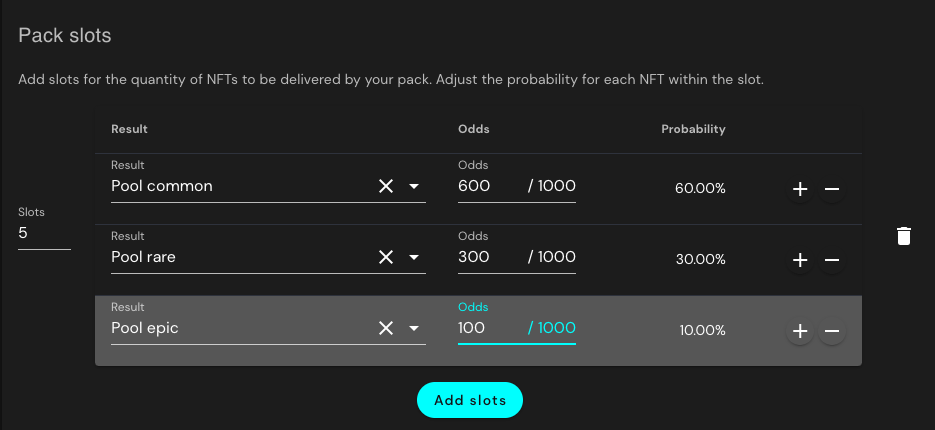Screen dimensions: 935x430
Task: Focus the odds field showing 300
Action: (x=488, y=257)
